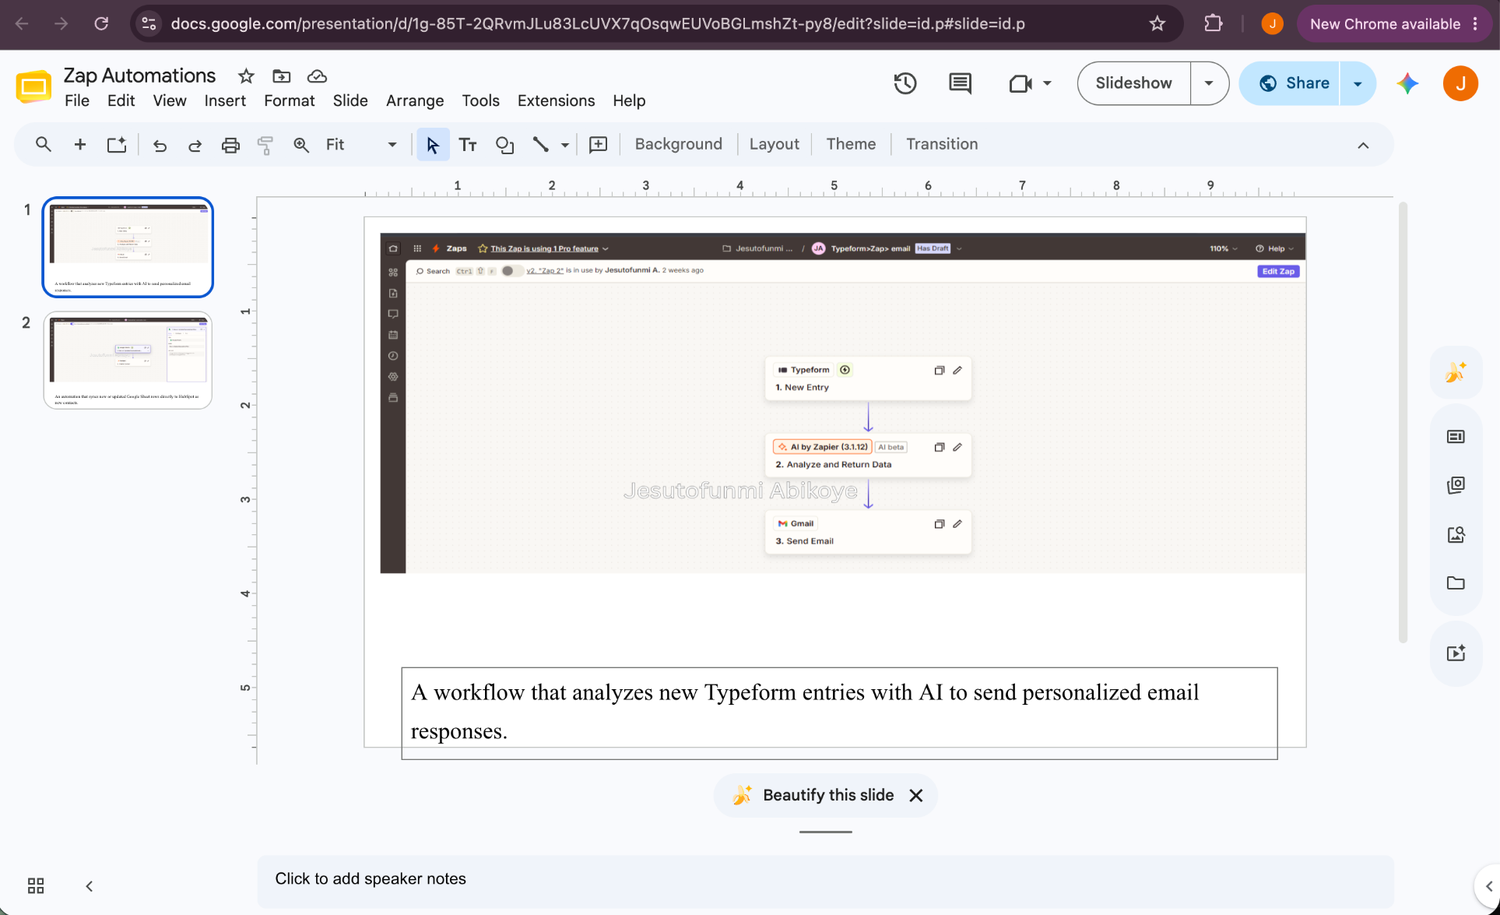Star the Zap Automations document
The height and width of the screenshot is (915, 1500).
[246, 76]
